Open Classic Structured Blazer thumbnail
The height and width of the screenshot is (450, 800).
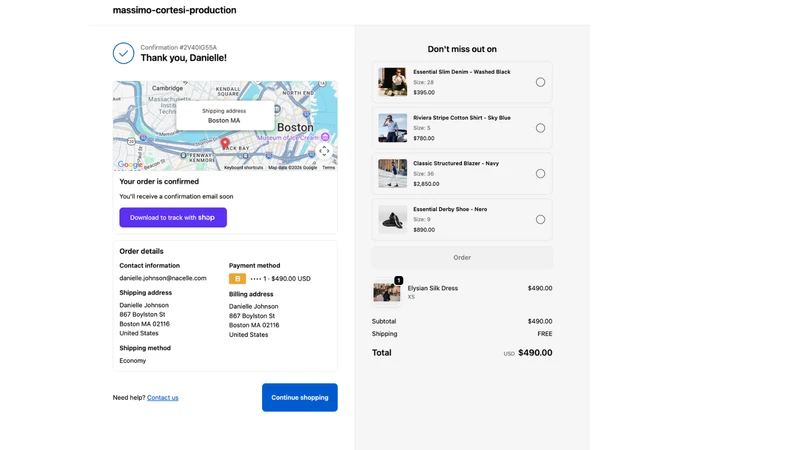pyautogui.click(x=392, y=173)
